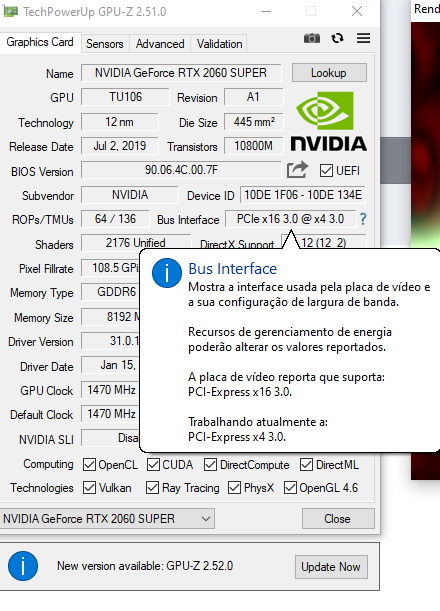
Task: Click the Device ID field 10DE 1F06
Action: (303, 195)
